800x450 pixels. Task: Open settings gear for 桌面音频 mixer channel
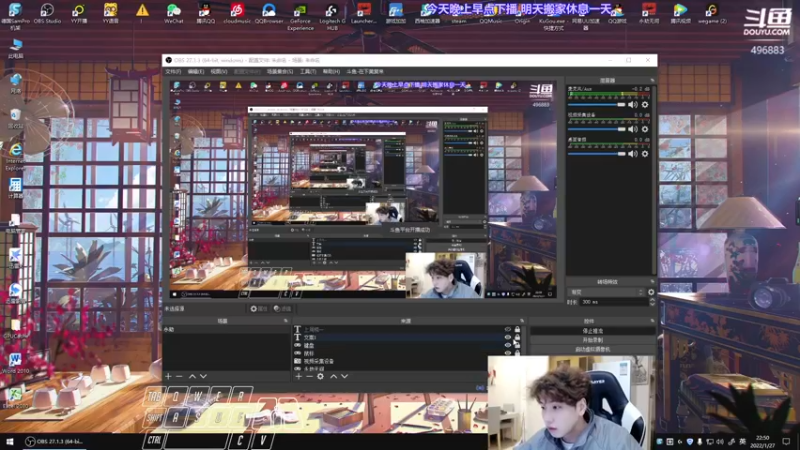(x=645, y=154)
